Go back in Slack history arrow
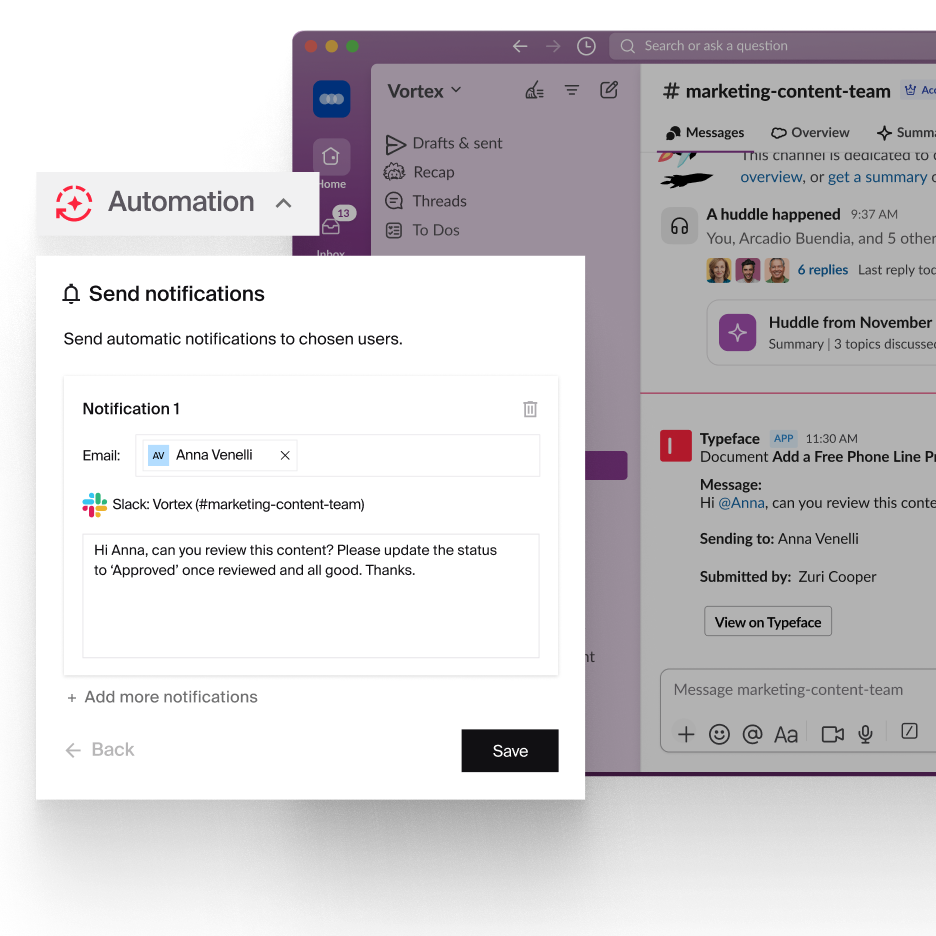The image size is (936, 936). point(520,46)
